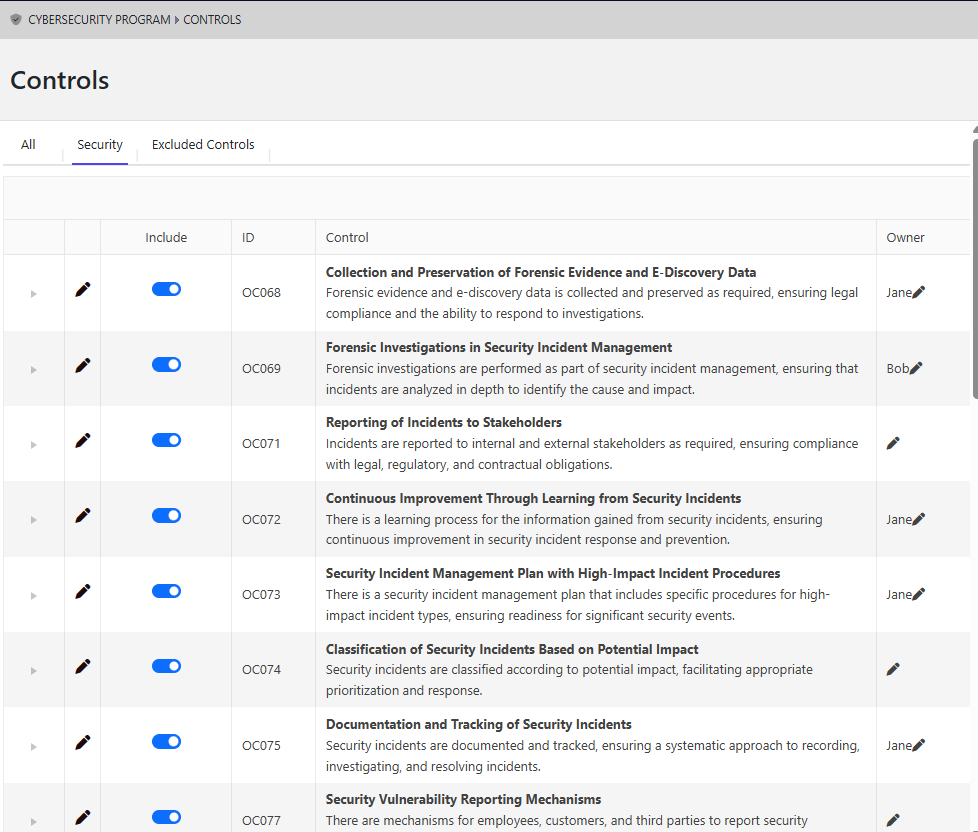The image size is (978, 832).
Task: Turn off Include for control OC072
Action: [x=166, y=515]
